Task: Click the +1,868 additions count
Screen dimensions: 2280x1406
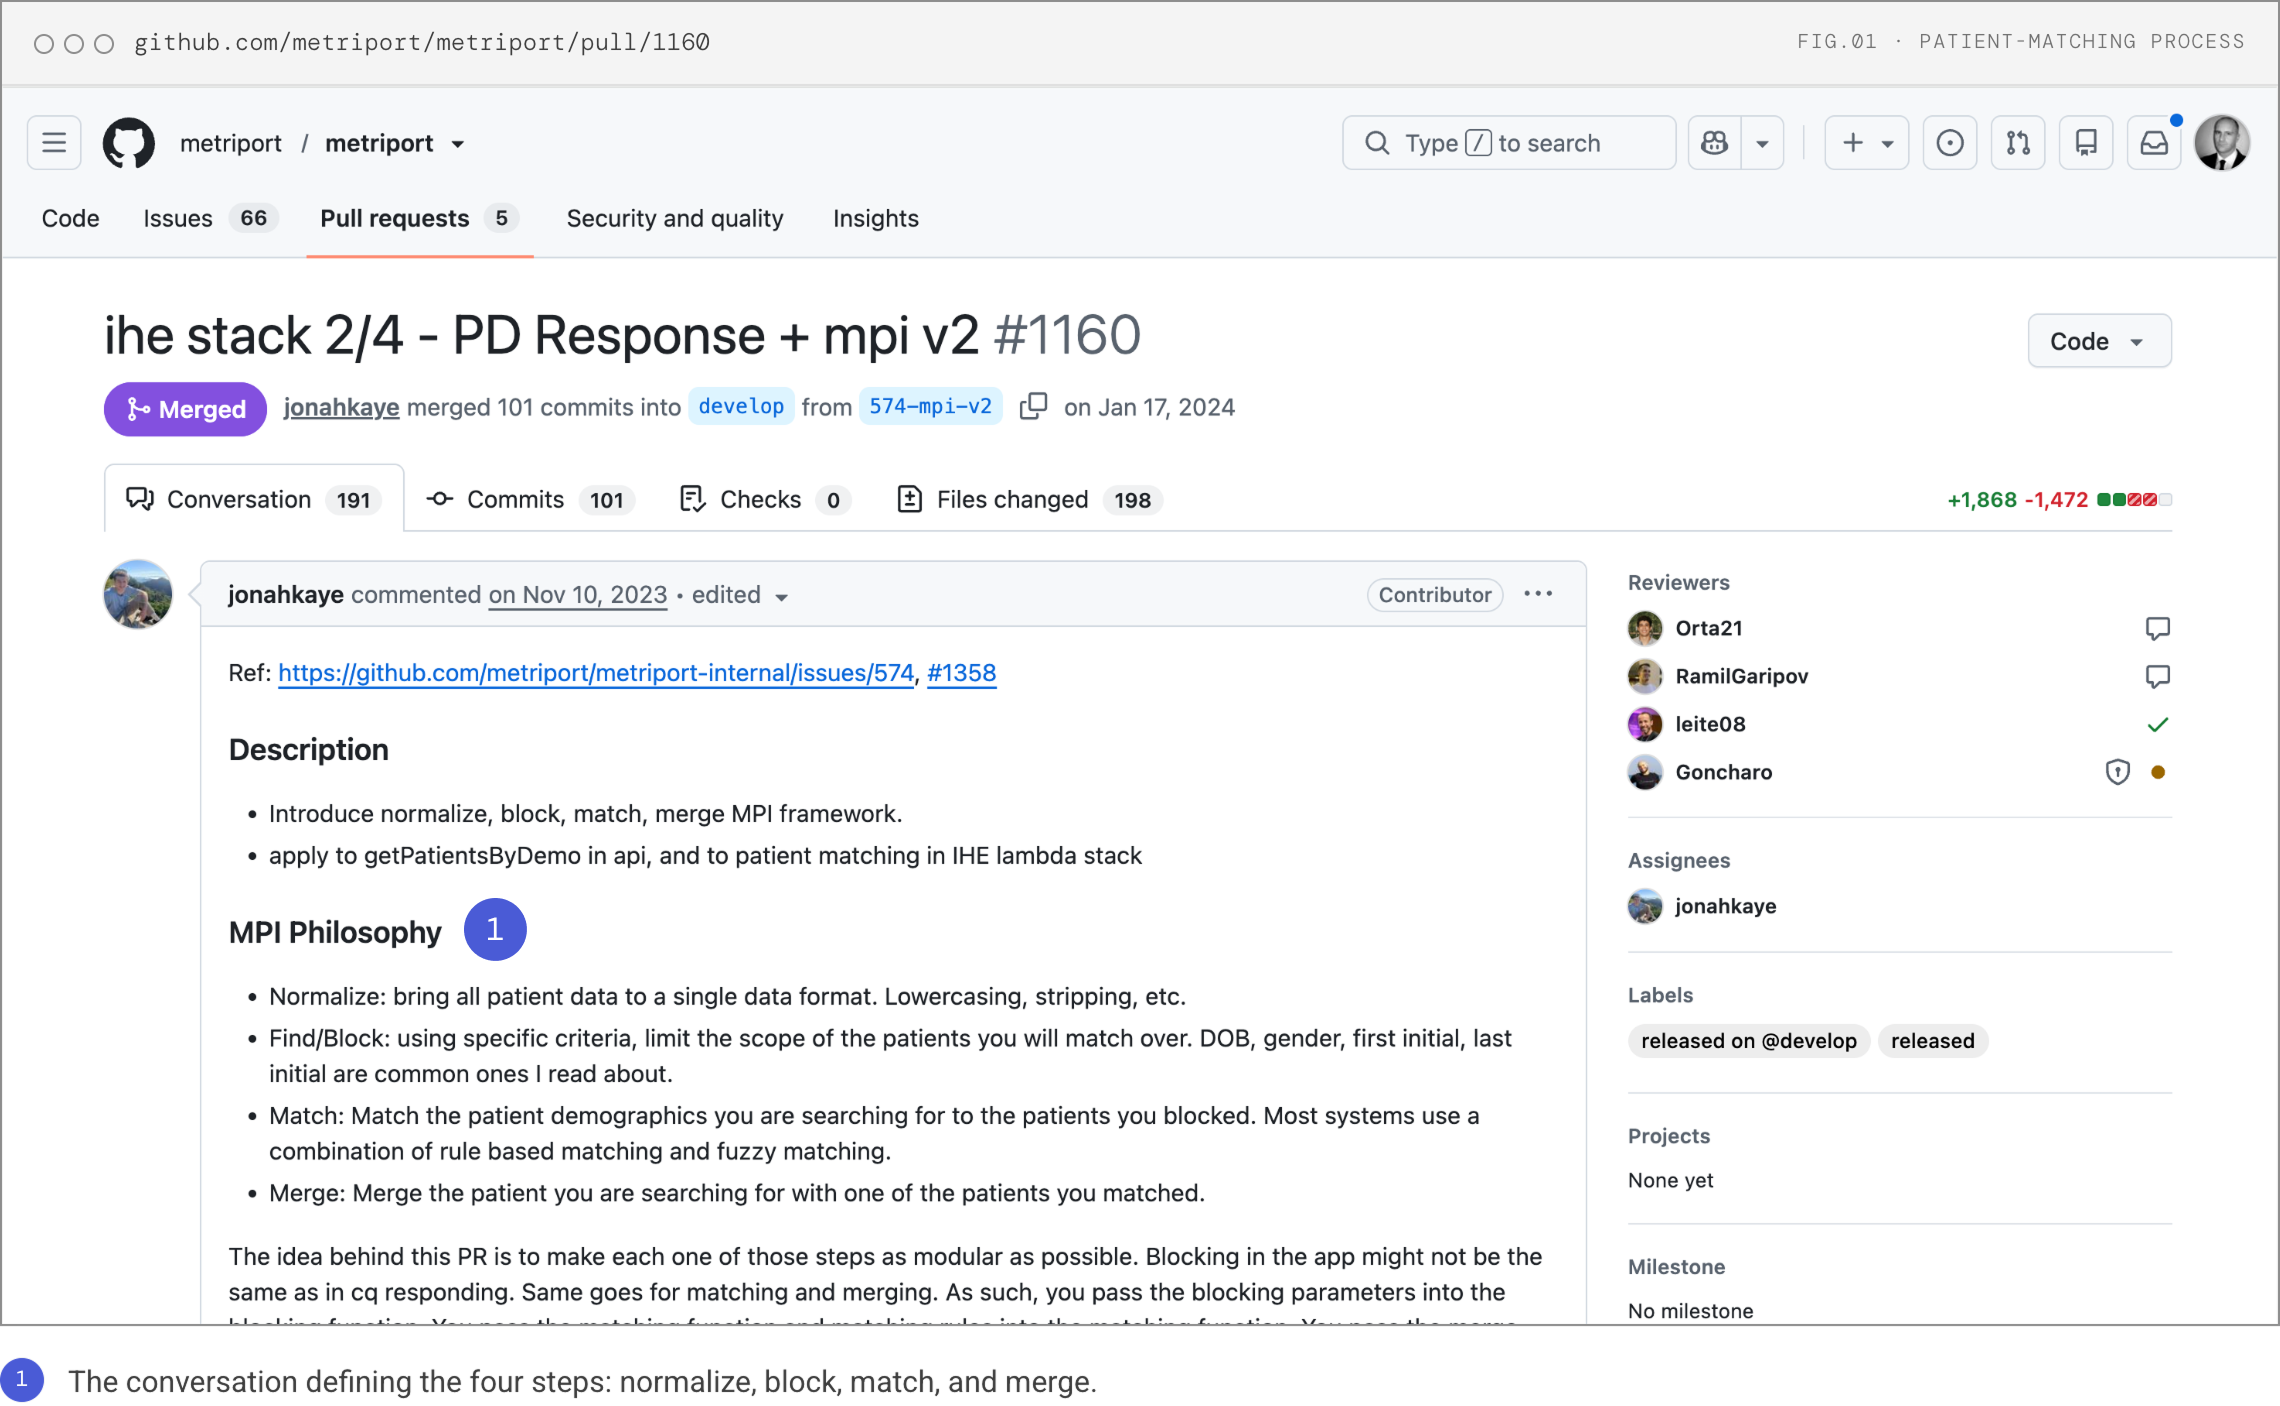Action: (1982, 500)
